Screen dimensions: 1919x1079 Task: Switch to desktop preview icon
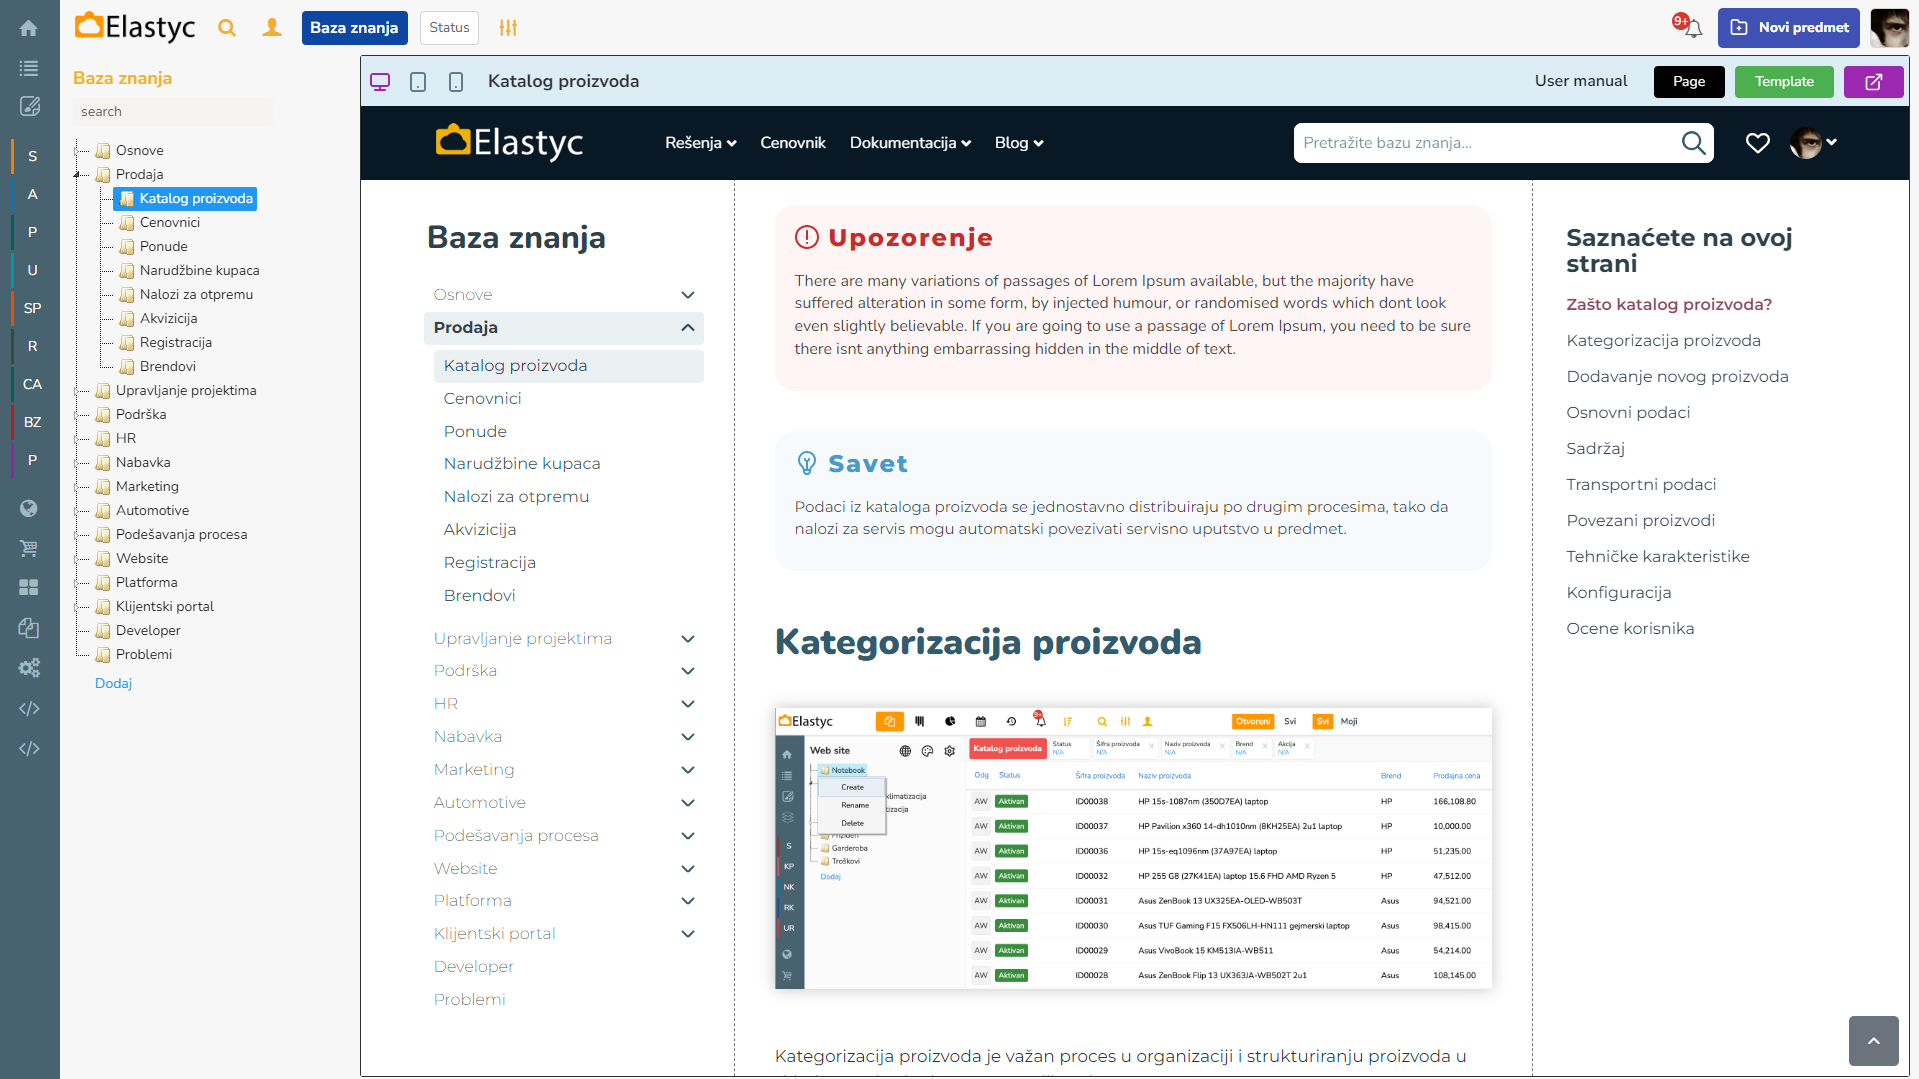click(380, 82)
